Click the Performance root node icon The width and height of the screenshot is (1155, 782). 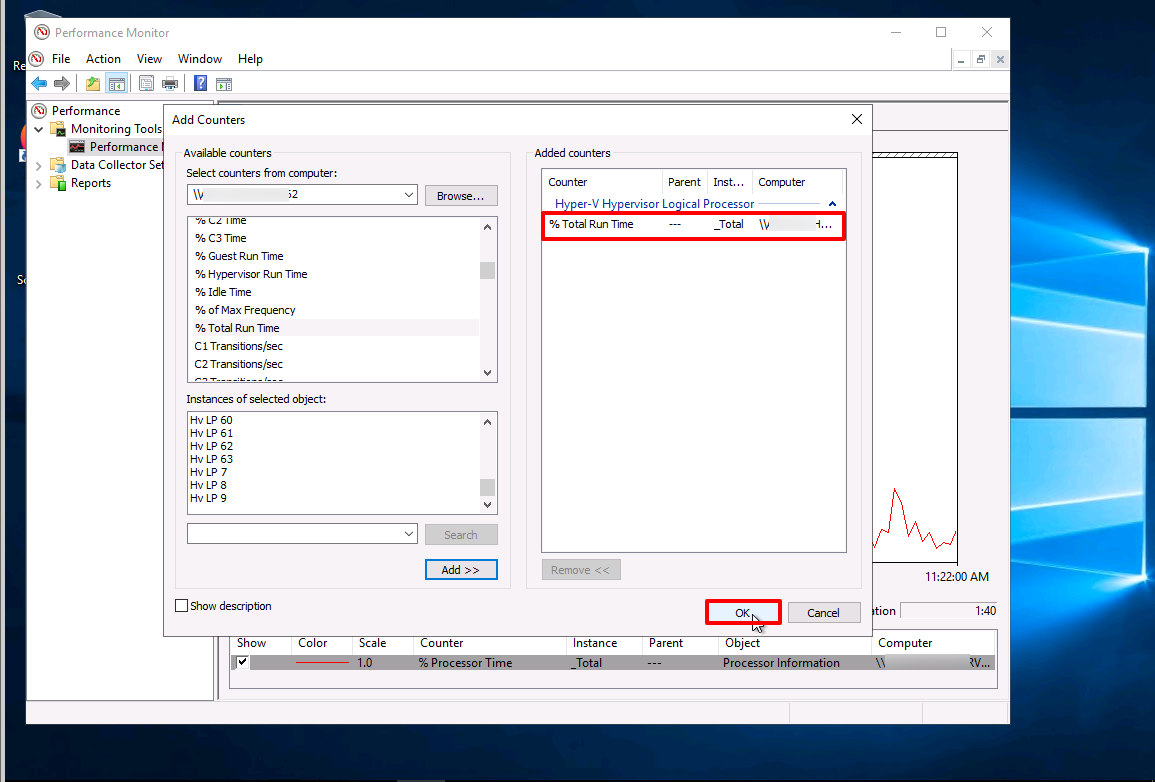pos(40,110)
